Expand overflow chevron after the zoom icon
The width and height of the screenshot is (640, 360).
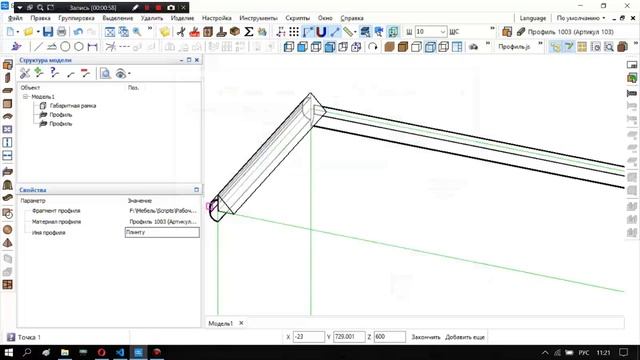tap(150, 29)
